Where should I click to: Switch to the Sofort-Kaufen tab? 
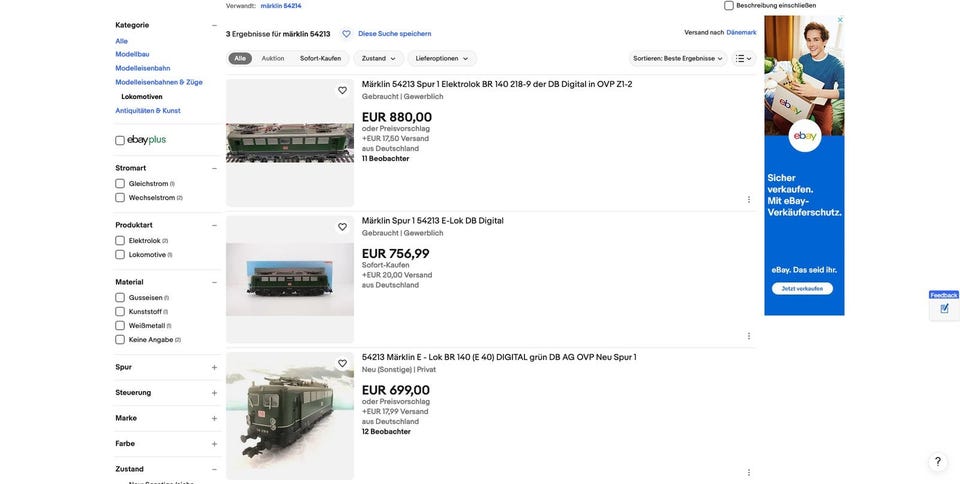pyautogui.click(x=320, y=59)
